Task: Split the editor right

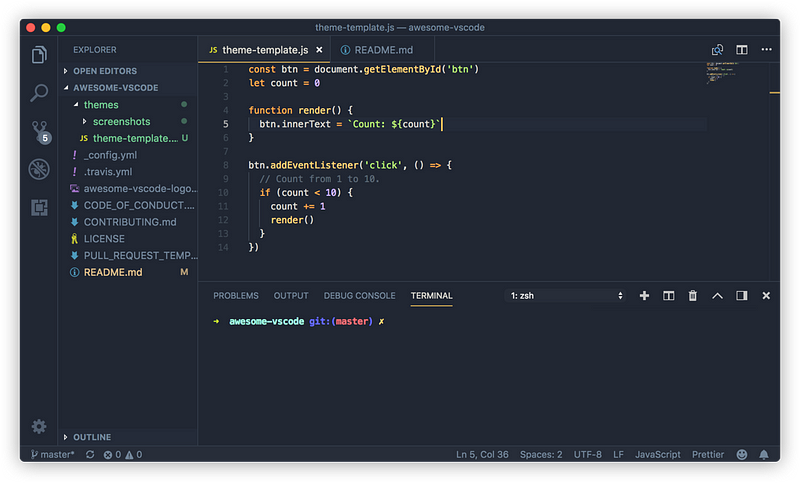Action: (741, 49)
